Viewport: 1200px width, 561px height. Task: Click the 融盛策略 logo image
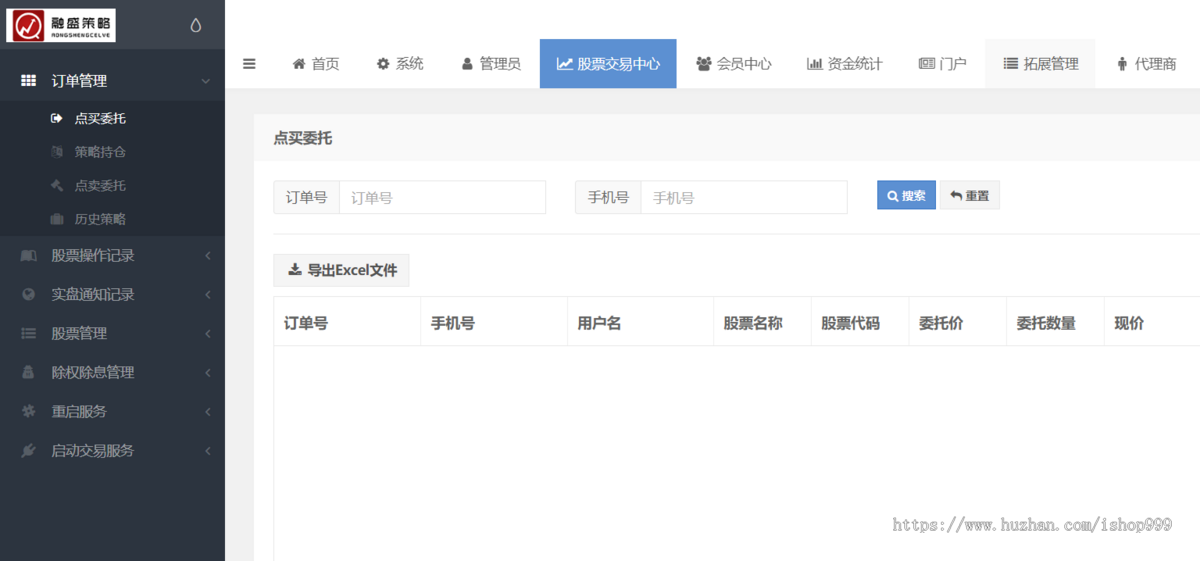pos(60,25)
